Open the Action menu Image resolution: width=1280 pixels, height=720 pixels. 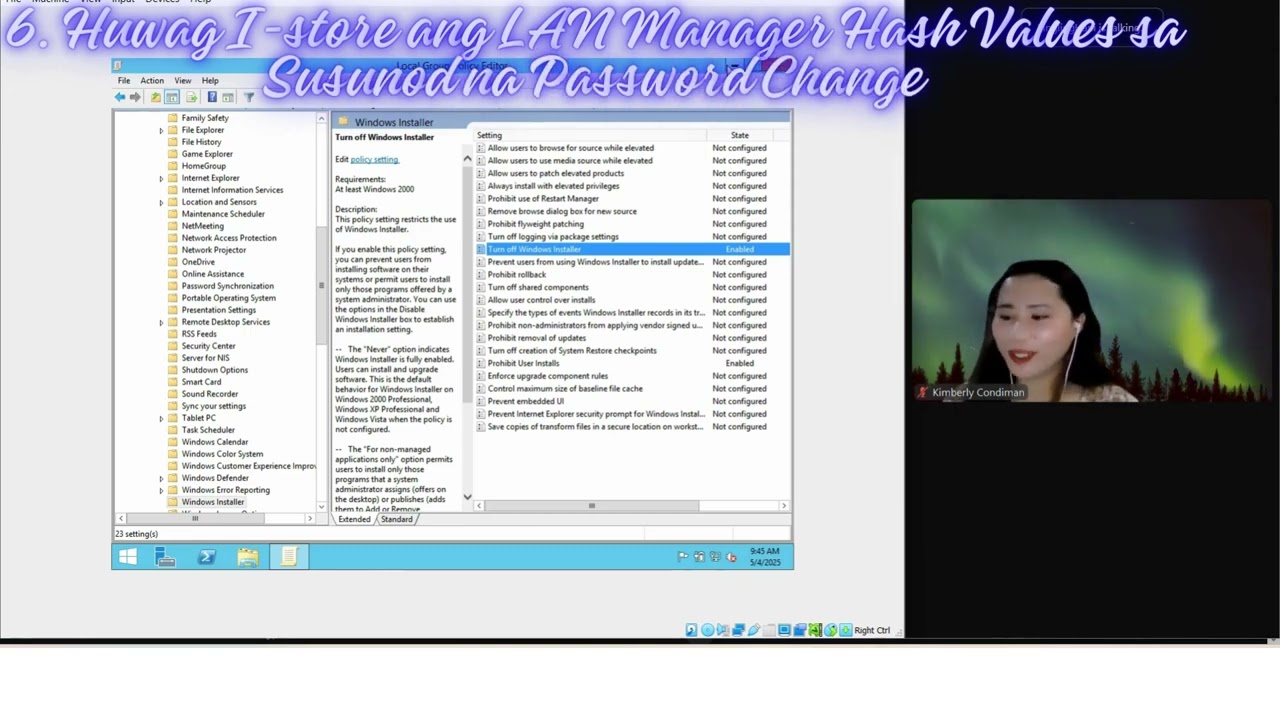pos(152,80)
